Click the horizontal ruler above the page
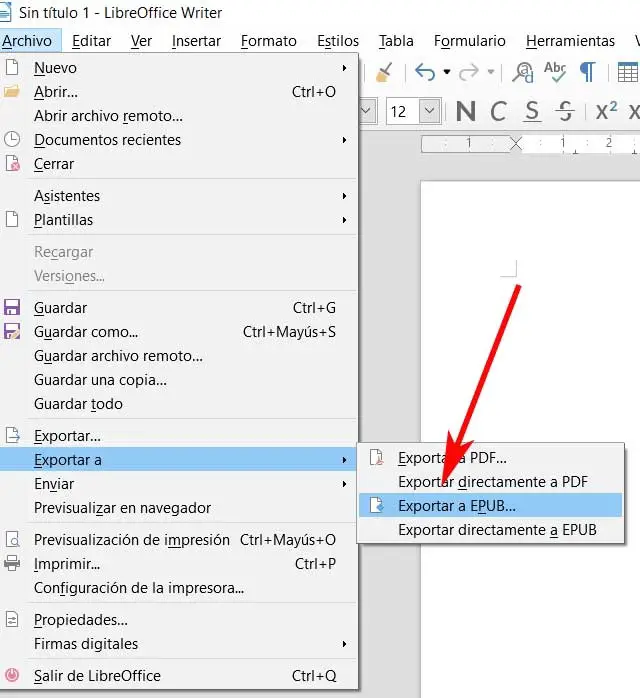The image size is (640, 698). pos(530,143)
